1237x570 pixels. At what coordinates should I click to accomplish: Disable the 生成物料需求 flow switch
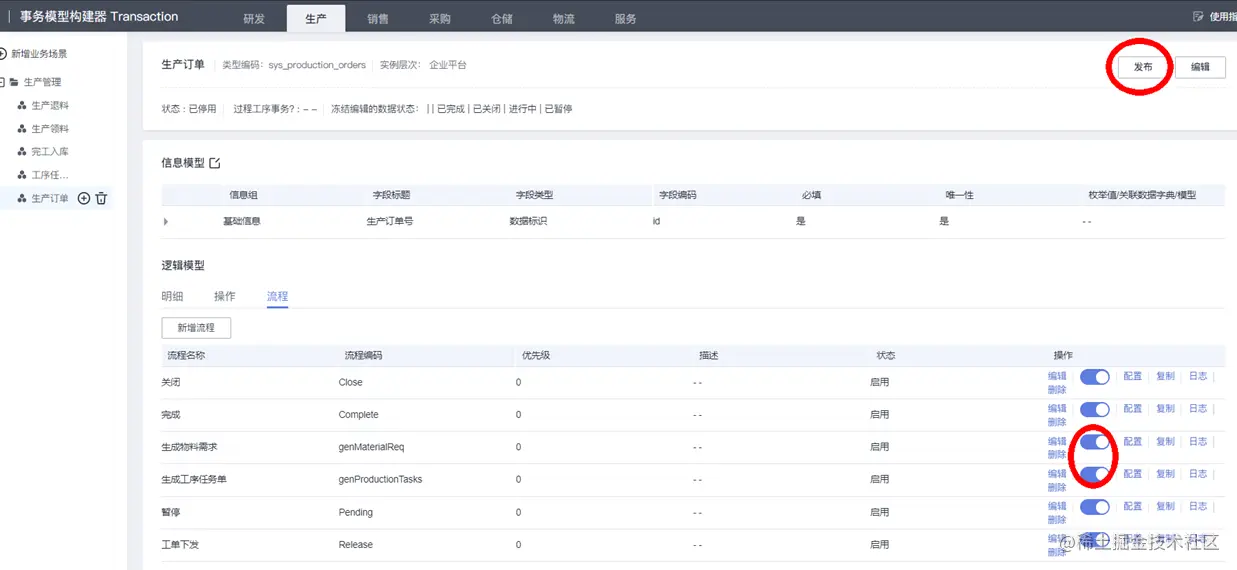(x=1095, y=441)
